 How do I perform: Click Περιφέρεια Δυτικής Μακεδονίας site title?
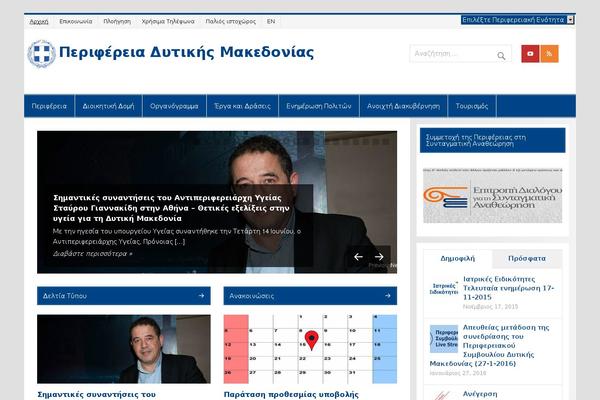point(186,52)
